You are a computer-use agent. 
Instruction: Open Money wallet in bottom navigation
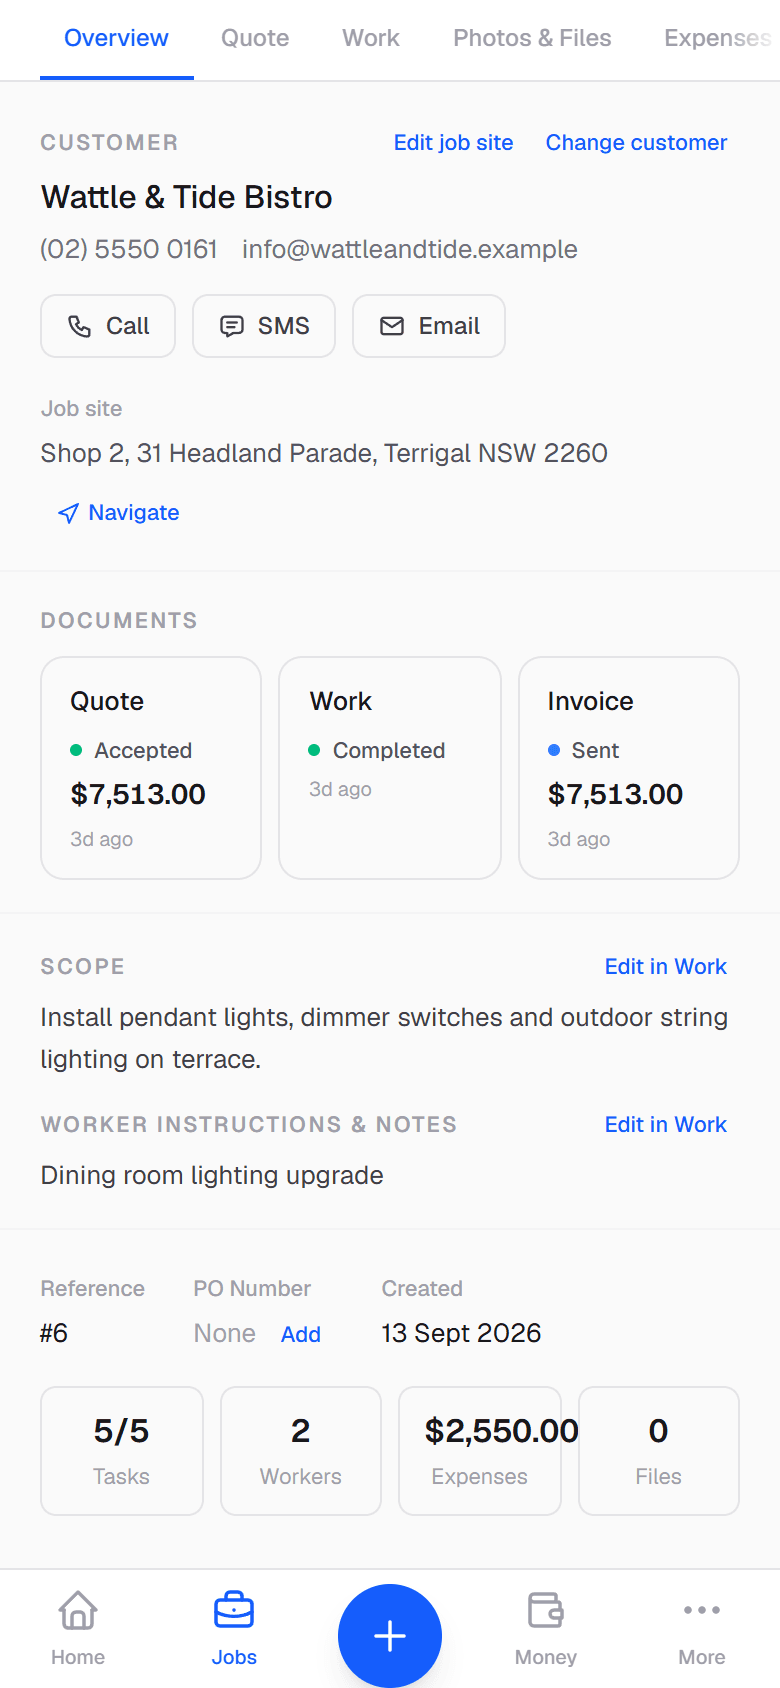[546, 1628]
